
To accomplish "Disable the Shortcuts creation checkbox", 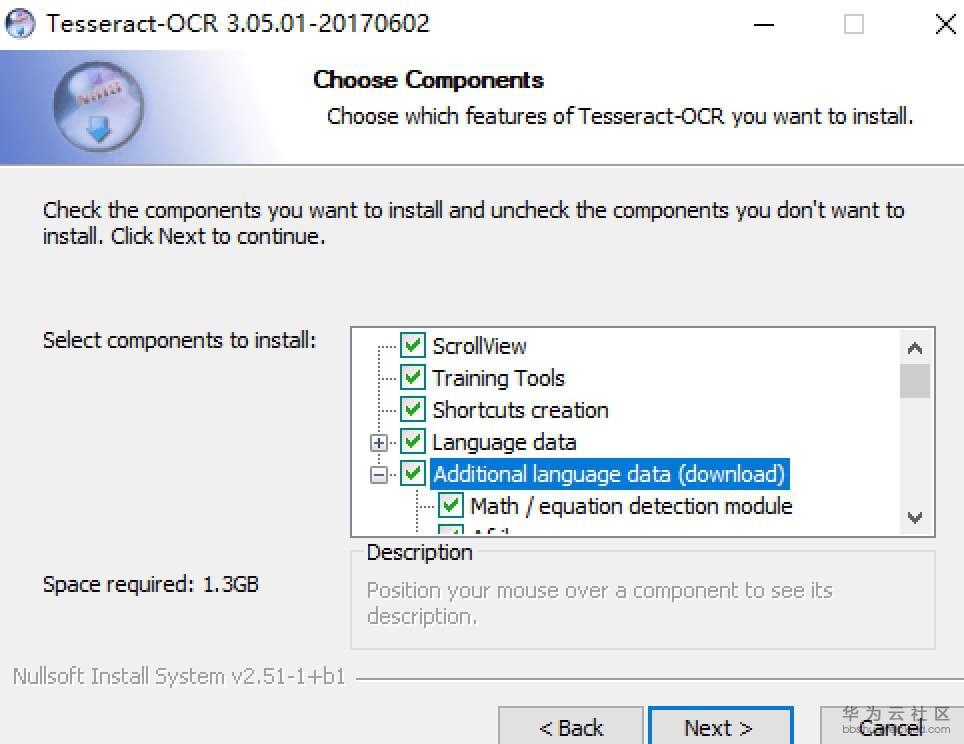I will point(413,410).
